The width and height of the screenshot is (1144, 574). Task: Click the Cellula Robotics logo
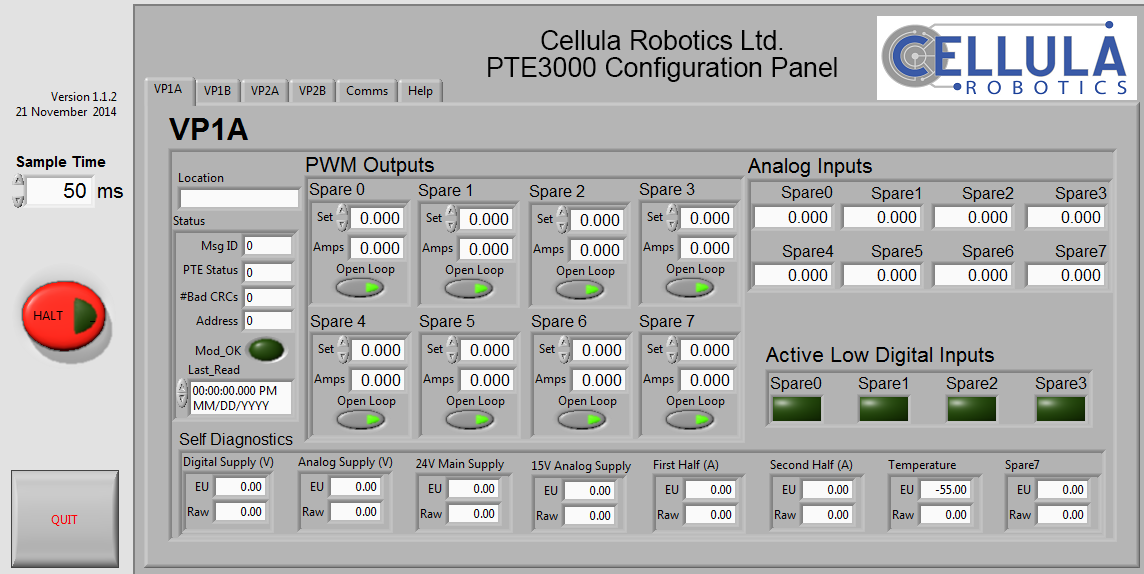tap(1007, 58)
